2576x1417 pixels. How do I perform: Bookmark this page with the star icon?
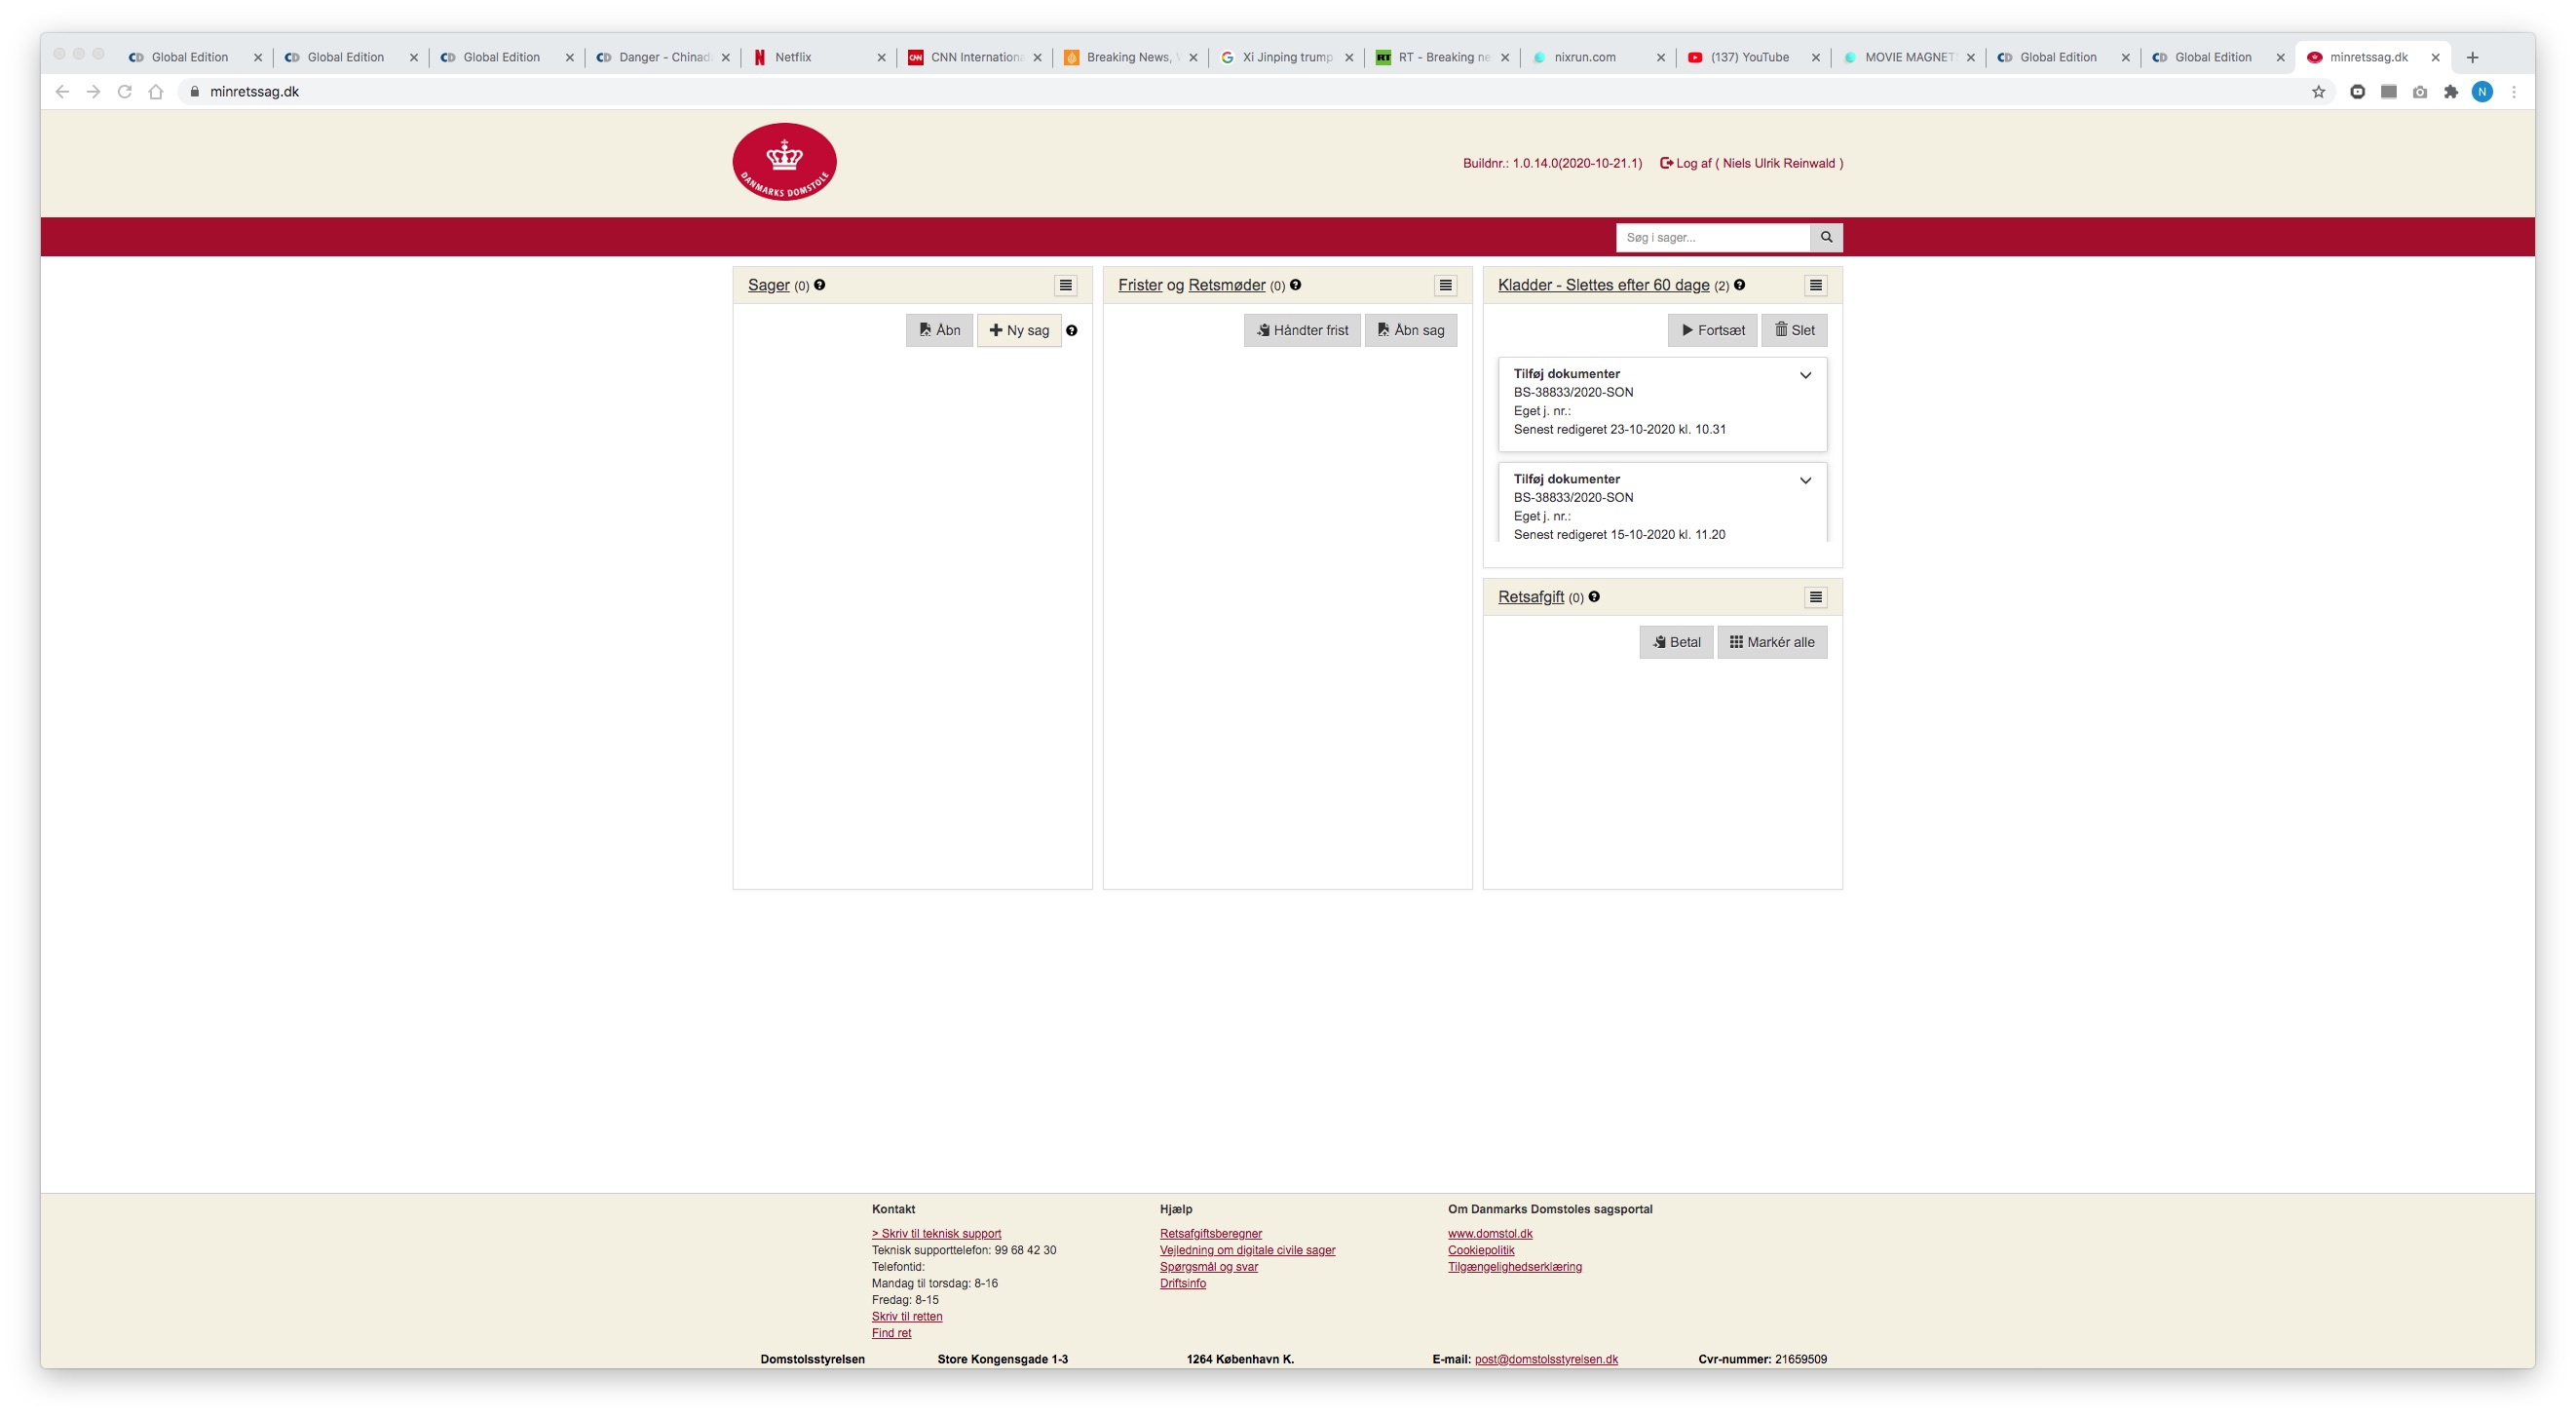click(x=2318, y=92)
